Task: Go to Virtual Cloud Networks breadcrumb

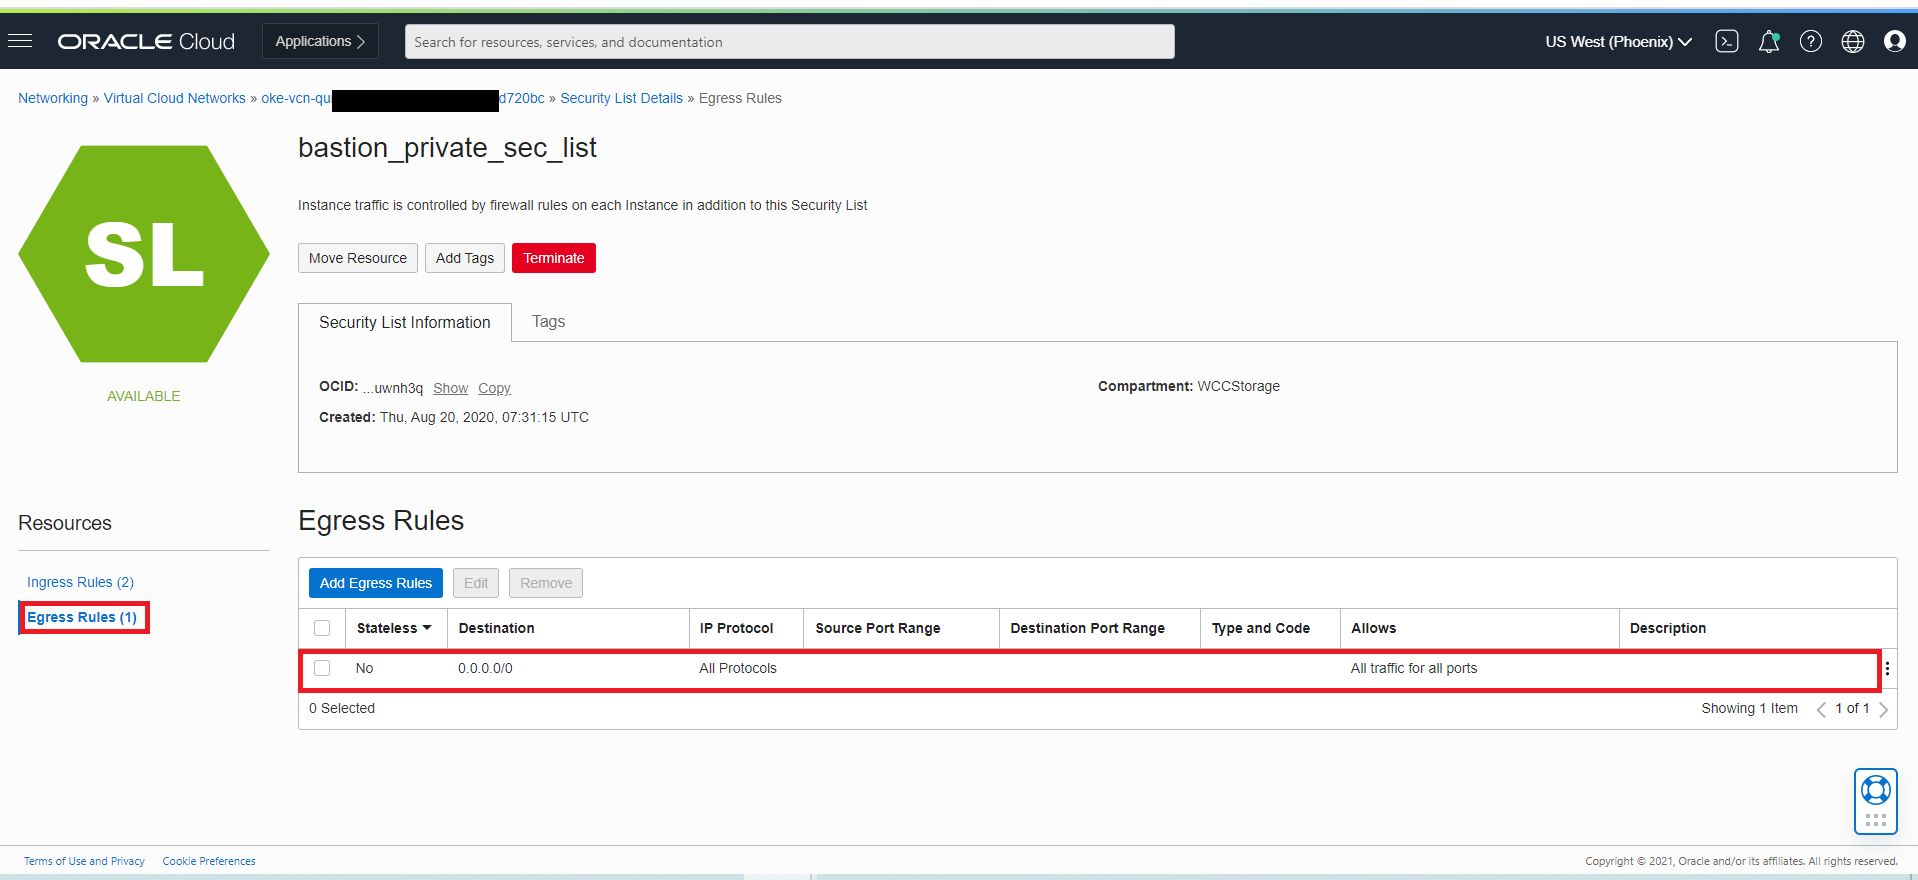Action: coord(175,98)
